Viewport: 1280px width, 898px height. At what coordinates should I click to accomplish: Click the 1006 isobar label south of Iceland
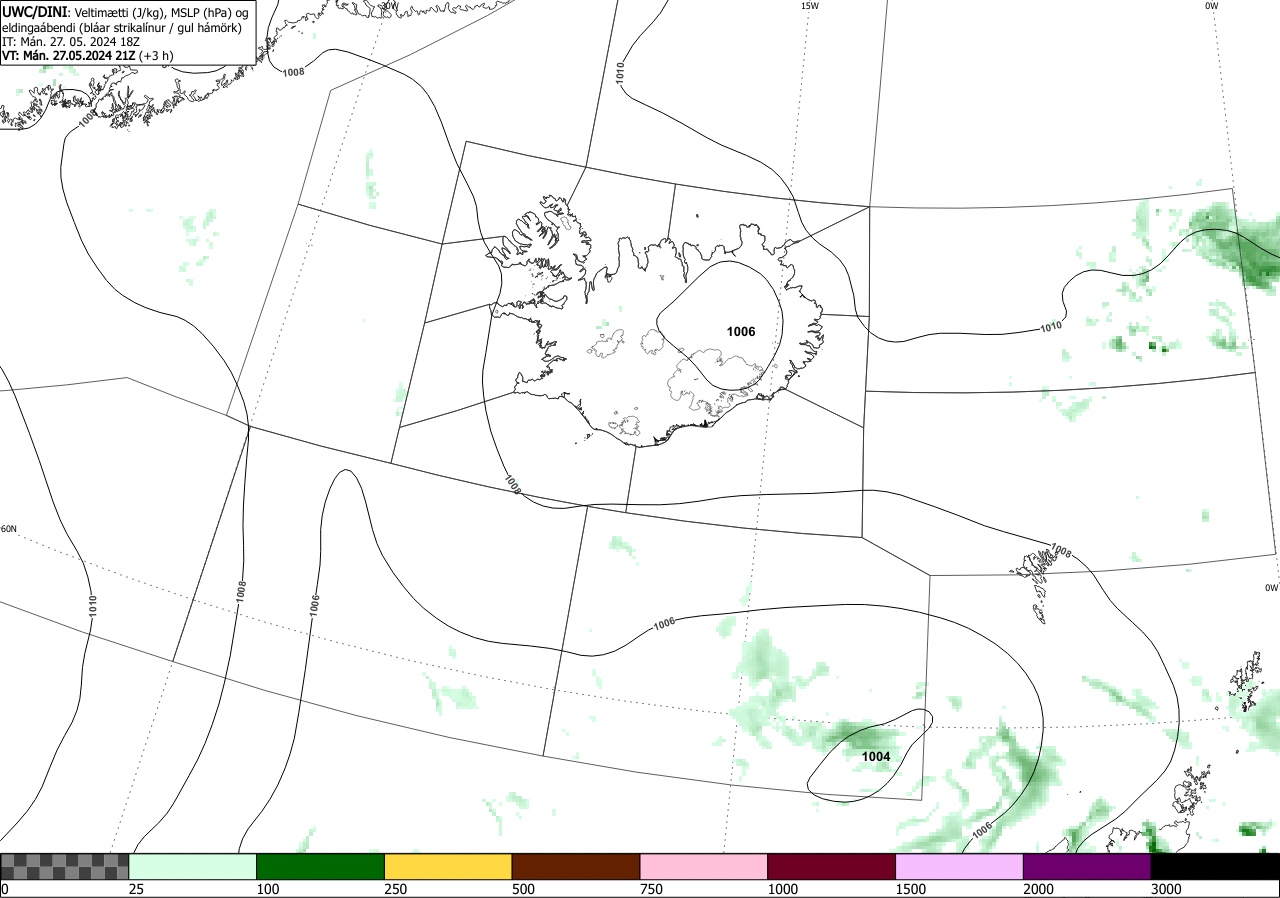(664, 623)
